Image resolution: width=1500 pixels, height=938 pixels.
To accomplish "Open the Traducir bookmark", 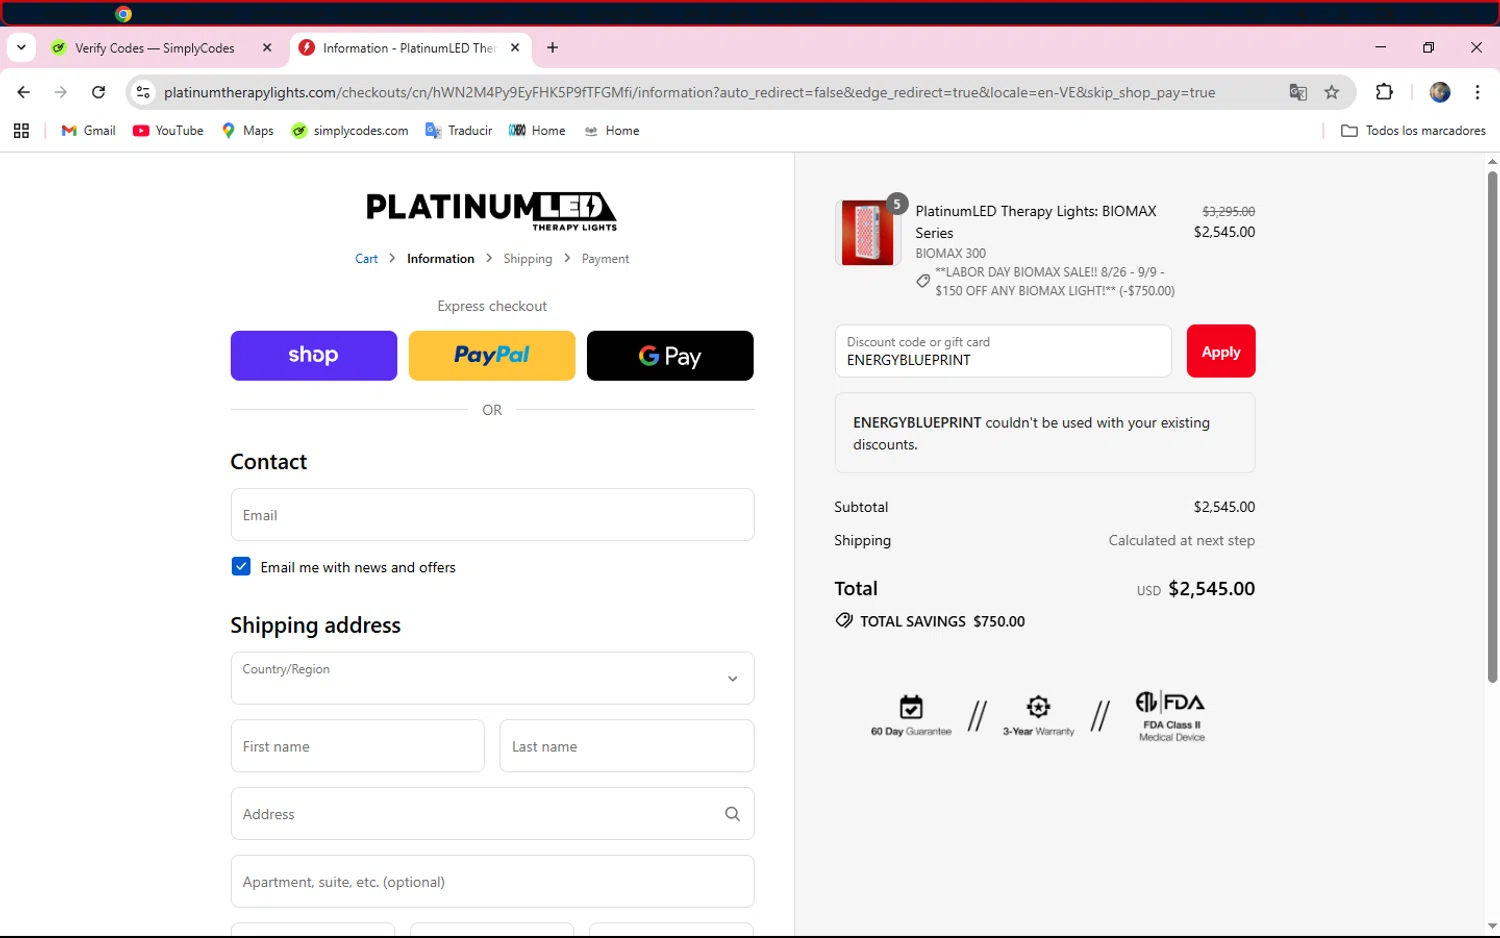I will (459, 131).
